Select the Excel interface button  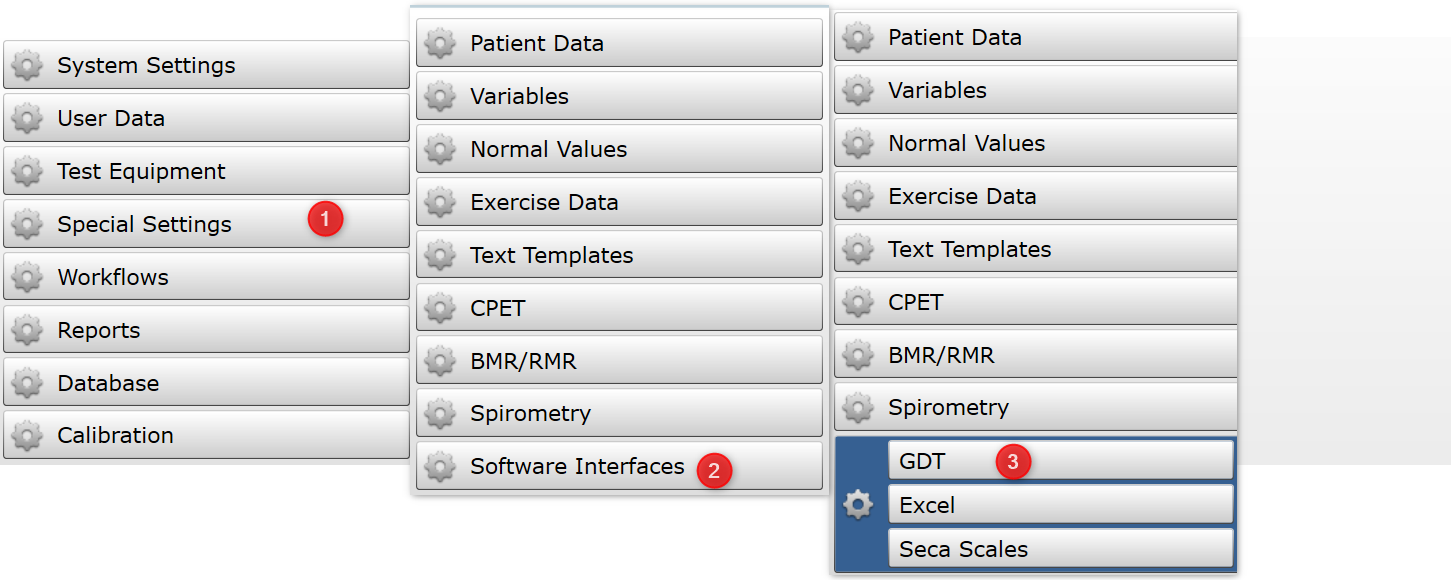(1061, 505)
